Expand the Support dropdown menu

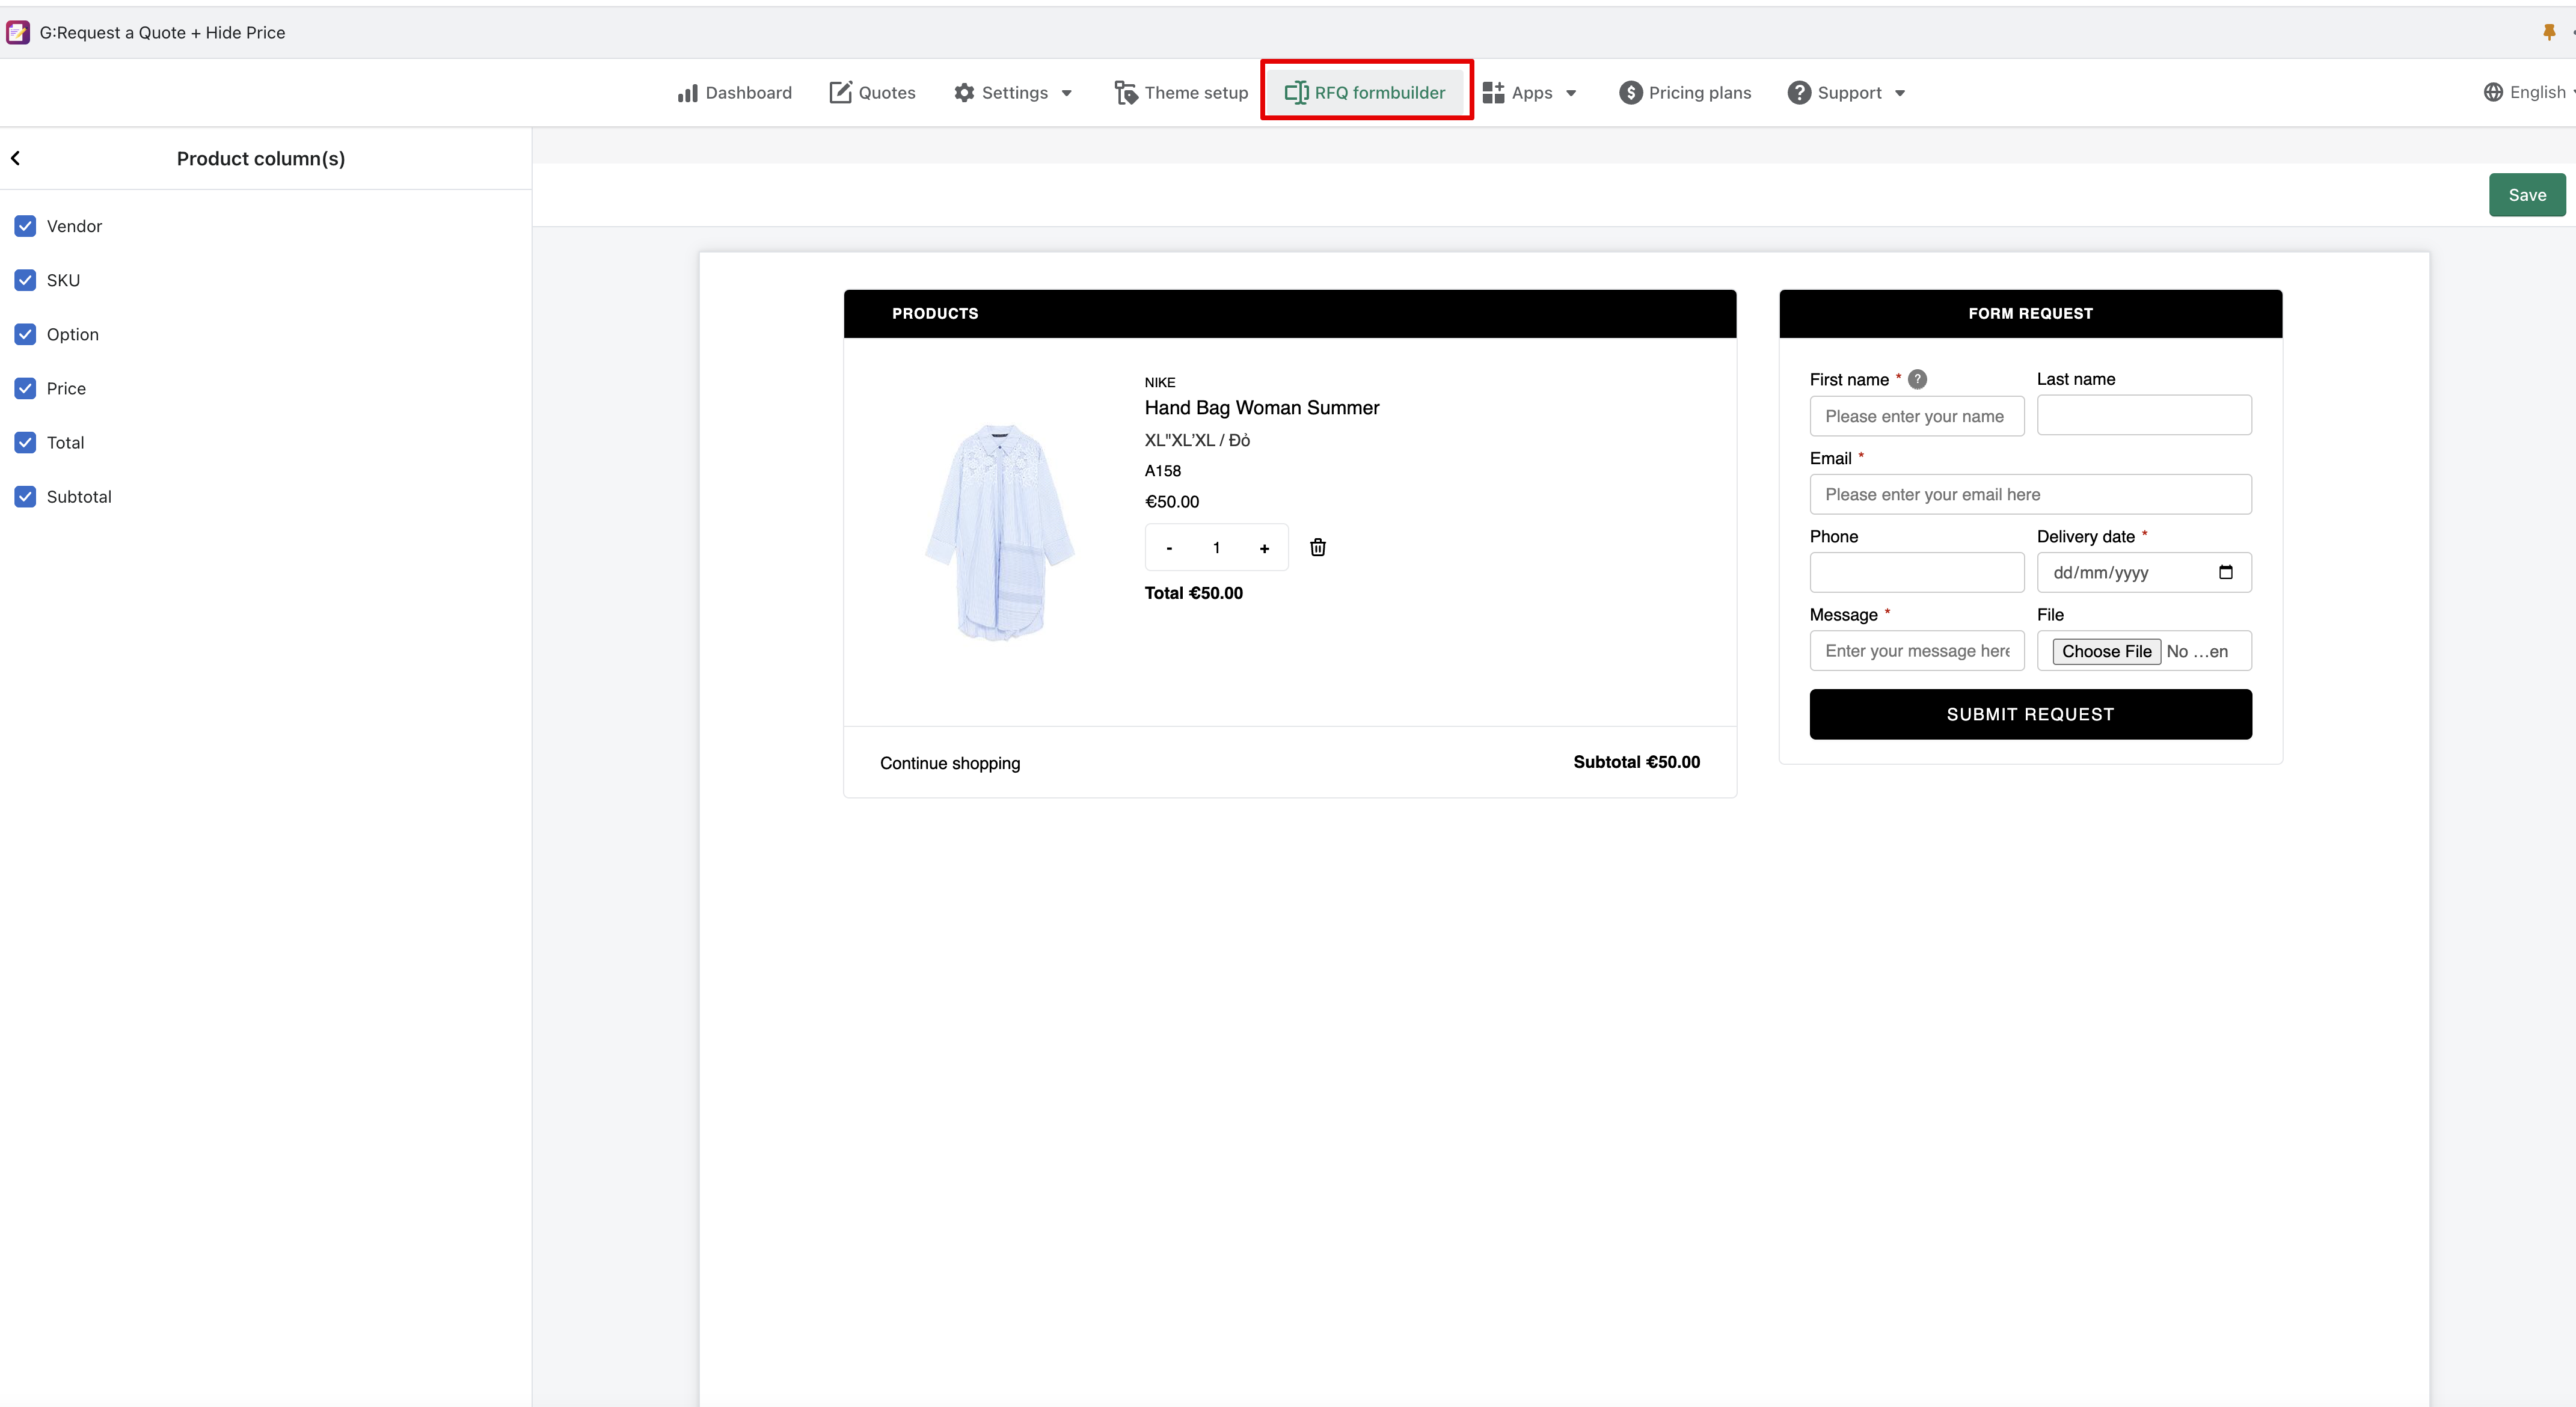point(1846,93)
